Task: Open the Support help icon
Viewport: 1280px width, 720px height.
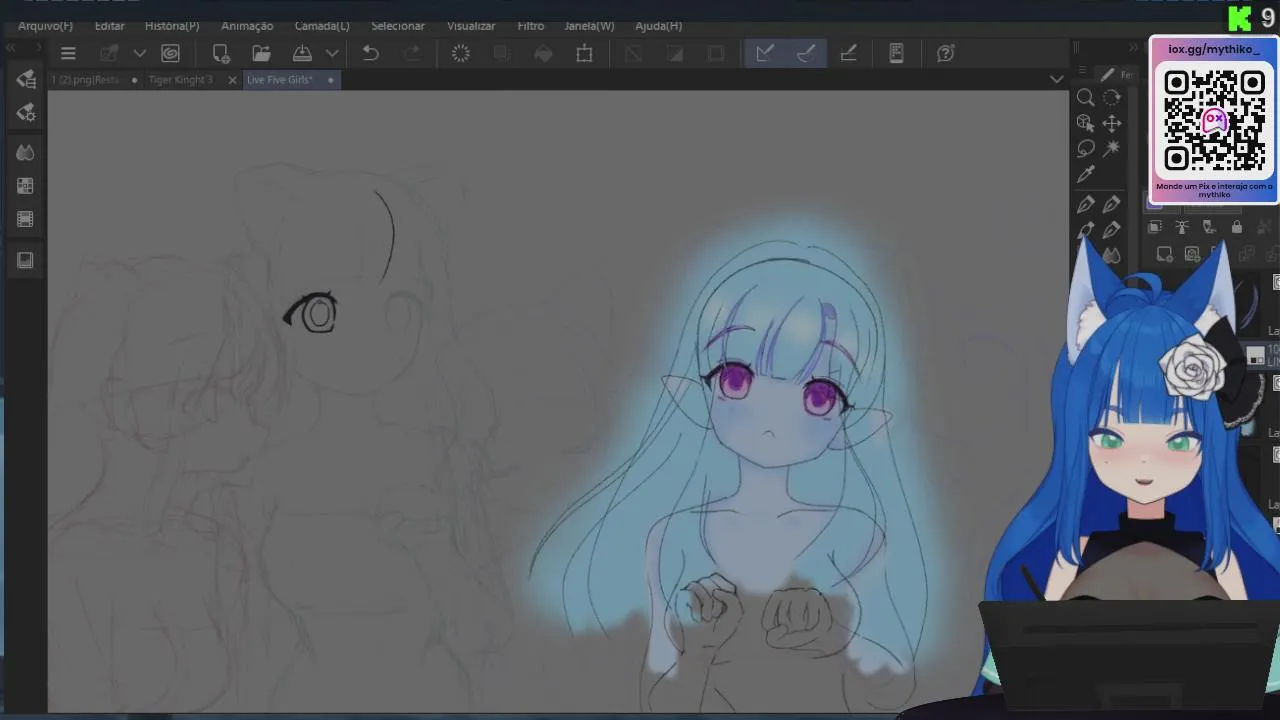Action: (945, 54)
